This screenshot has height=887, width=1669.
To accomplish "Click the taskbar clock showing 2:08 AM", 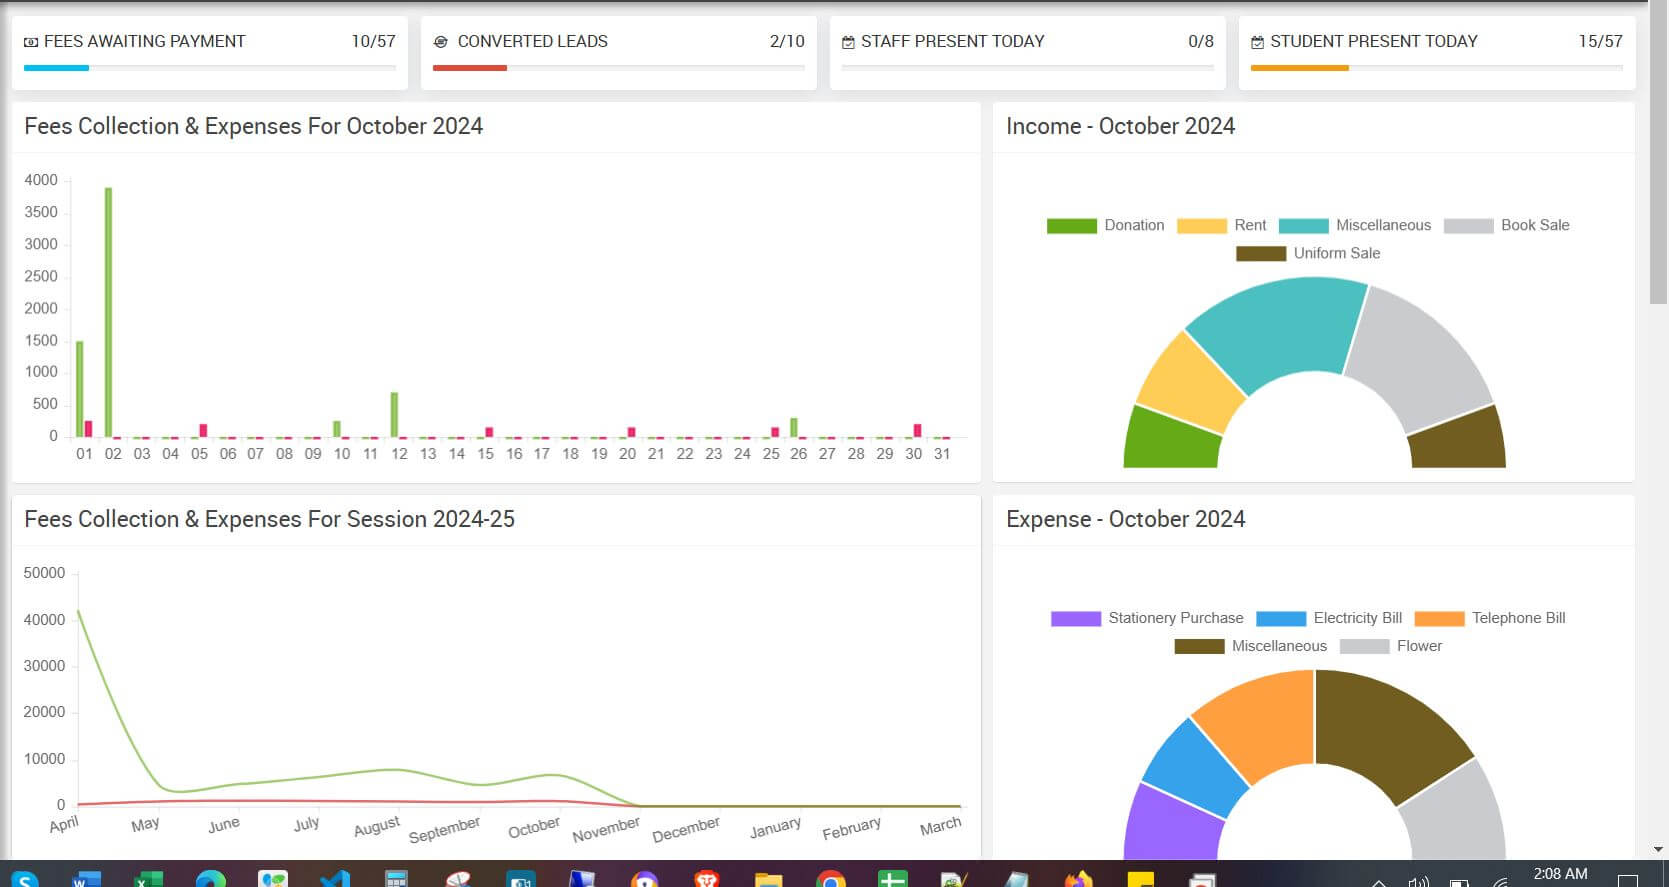I will 1560,874.
